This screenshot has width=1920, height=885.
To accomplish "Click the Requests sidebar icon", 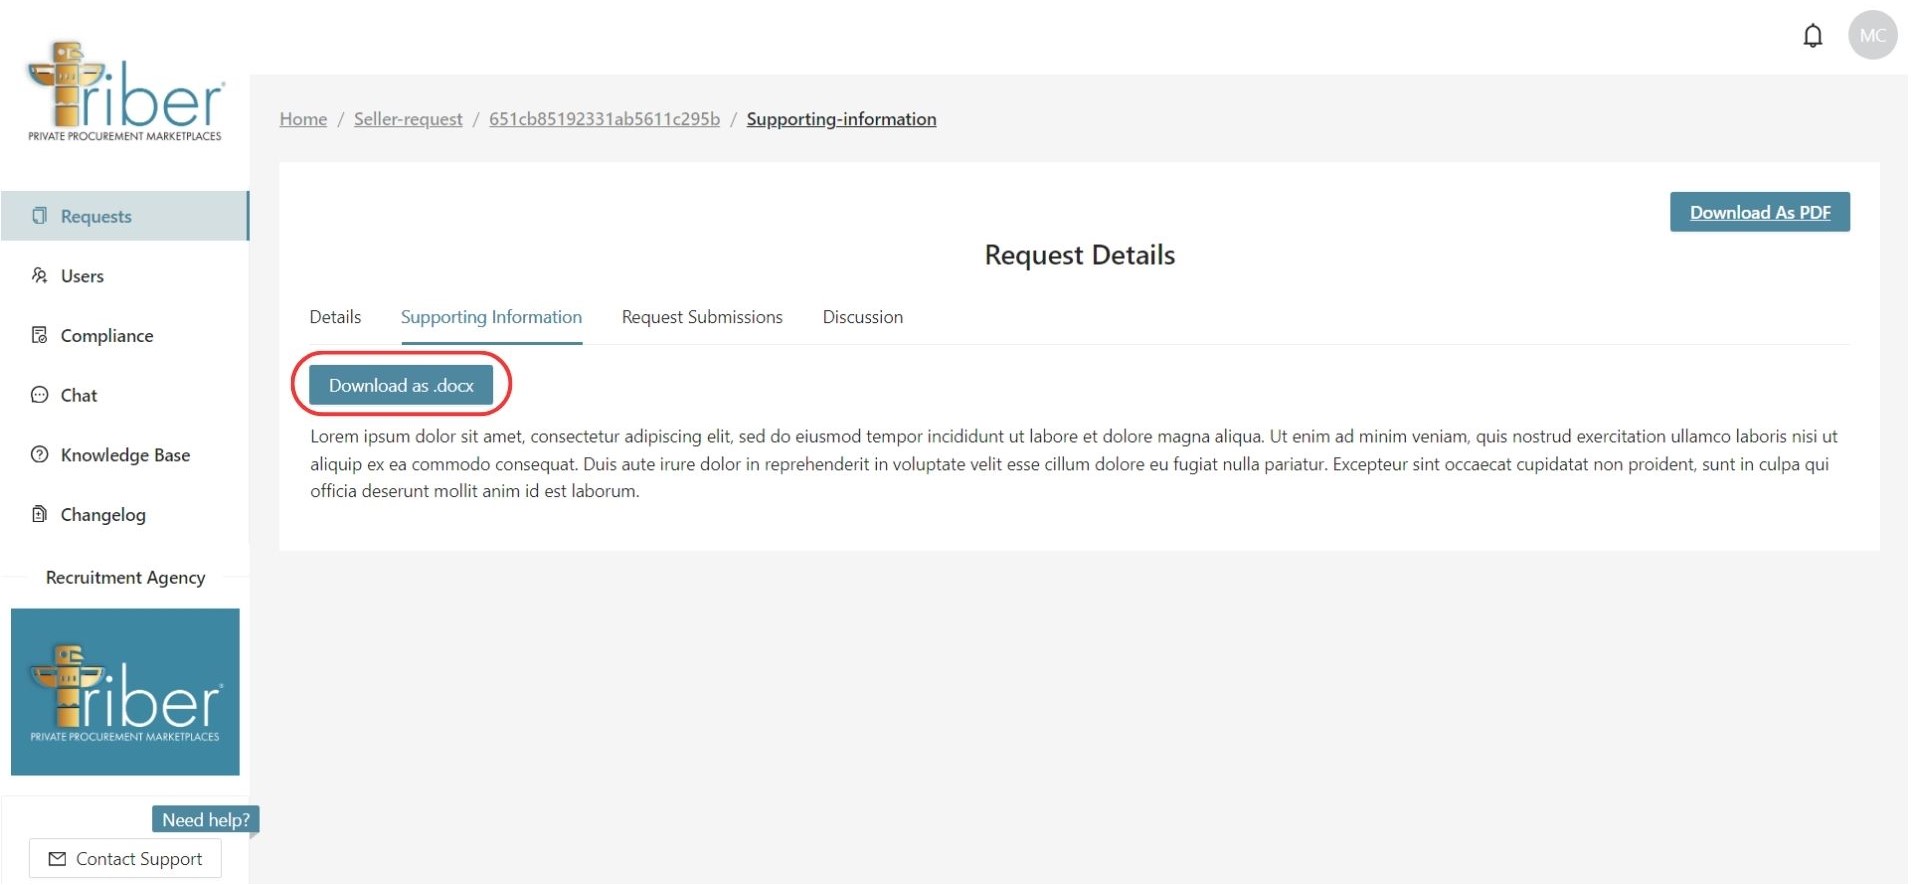I will (39, 216).
